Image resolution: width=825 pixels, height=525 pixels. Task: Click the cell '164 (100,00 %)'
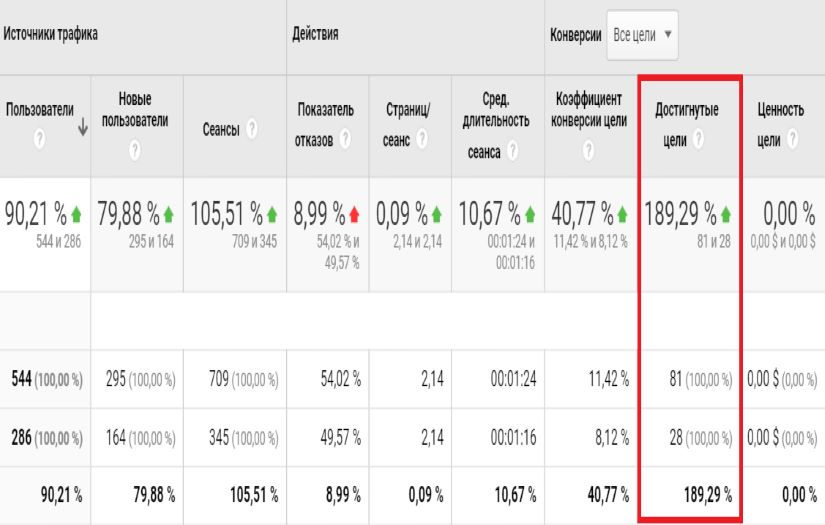[140, 438]
